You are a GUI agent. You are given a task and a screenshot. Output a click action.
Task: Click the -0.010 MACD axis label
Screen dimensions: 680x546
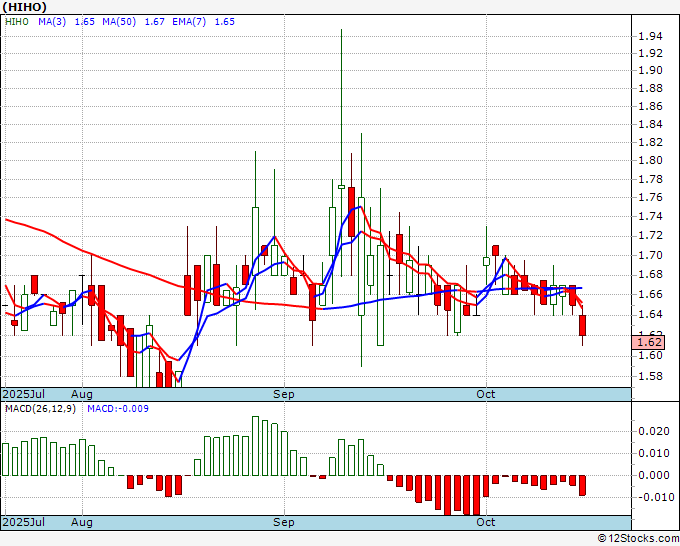pyautogui.click(x=651, y=497)
